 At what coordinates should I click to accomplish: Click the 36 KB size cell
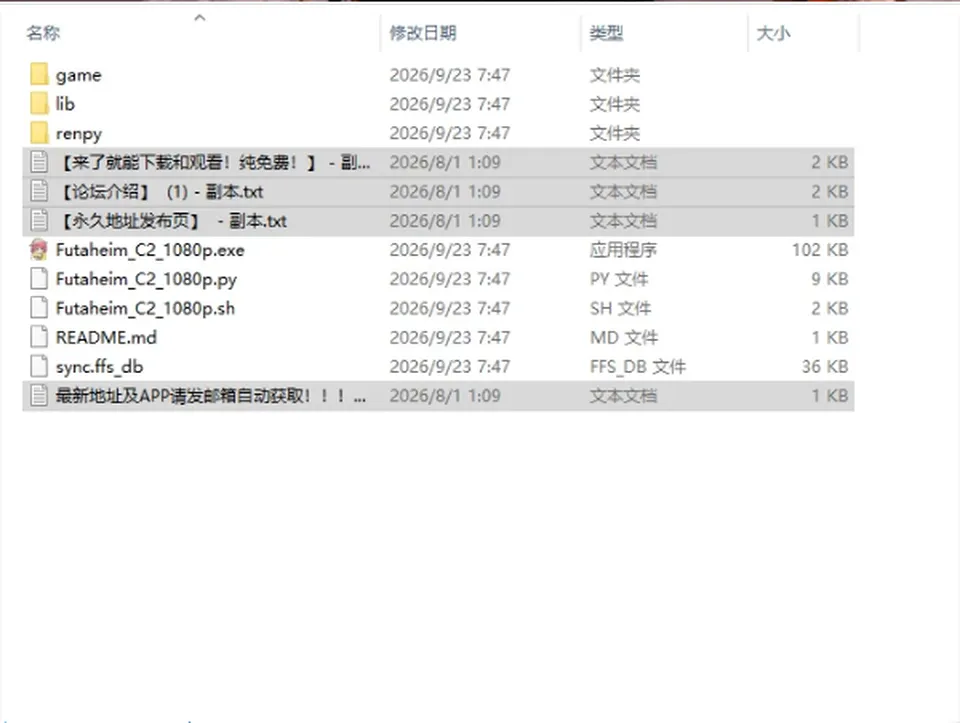coord(825,367)
